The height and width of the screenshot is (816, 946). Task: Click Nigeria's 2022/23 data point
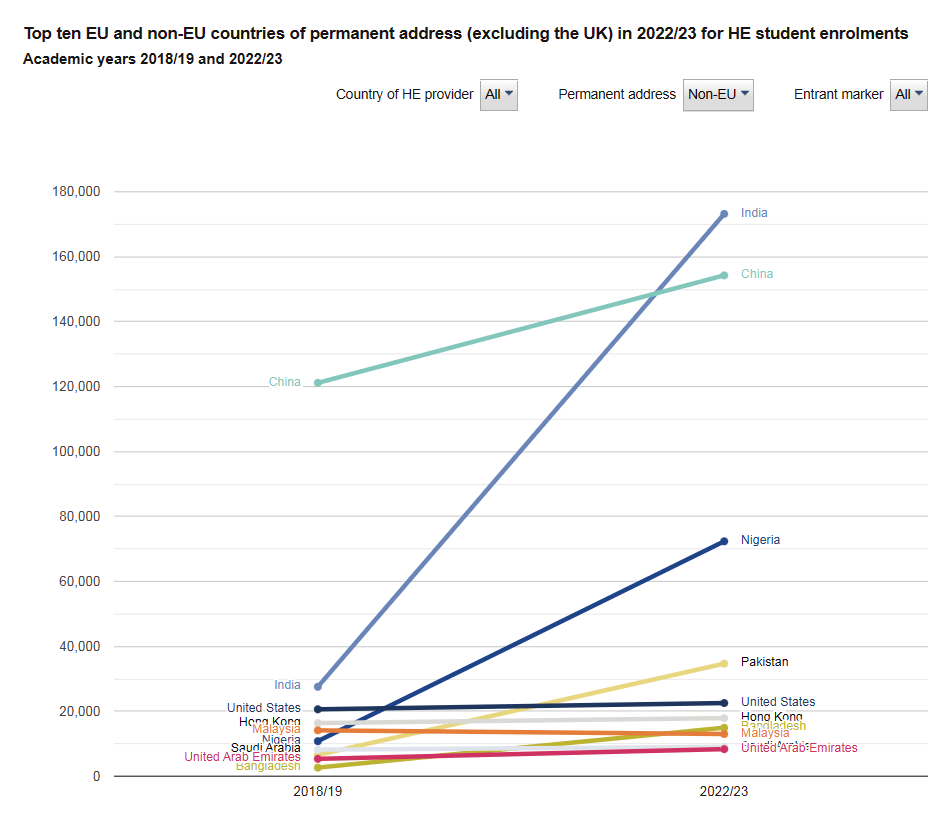coord(724,541)
